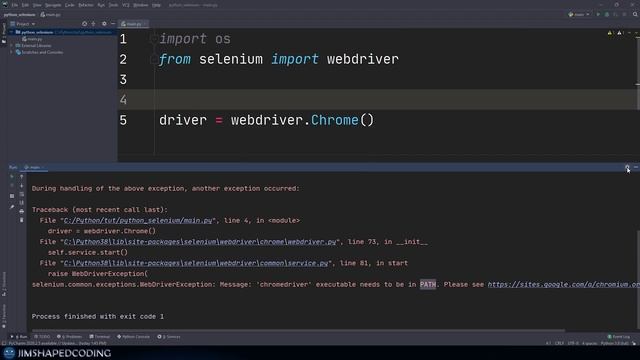Open the Run tool window tab at bottom
The image size is (640, 360).
coord(19,337)
